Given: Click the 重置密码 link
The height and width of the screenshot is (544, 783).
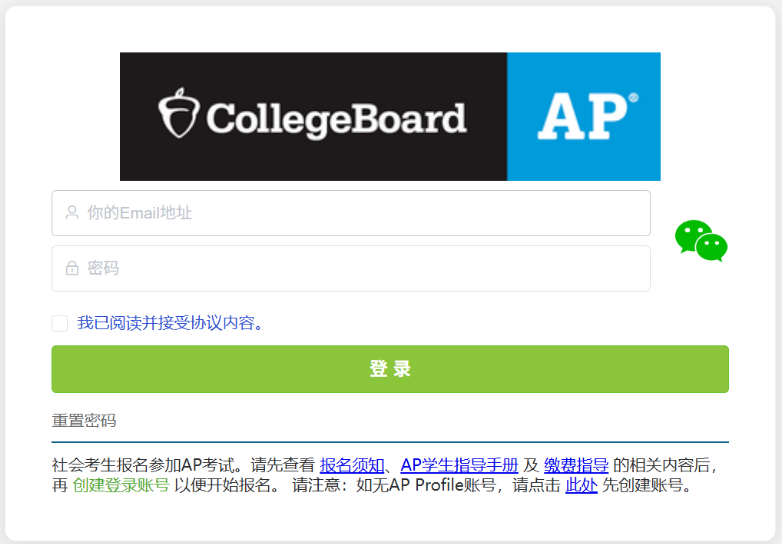Looking at the screenshot, I should [x=84, y=420].
